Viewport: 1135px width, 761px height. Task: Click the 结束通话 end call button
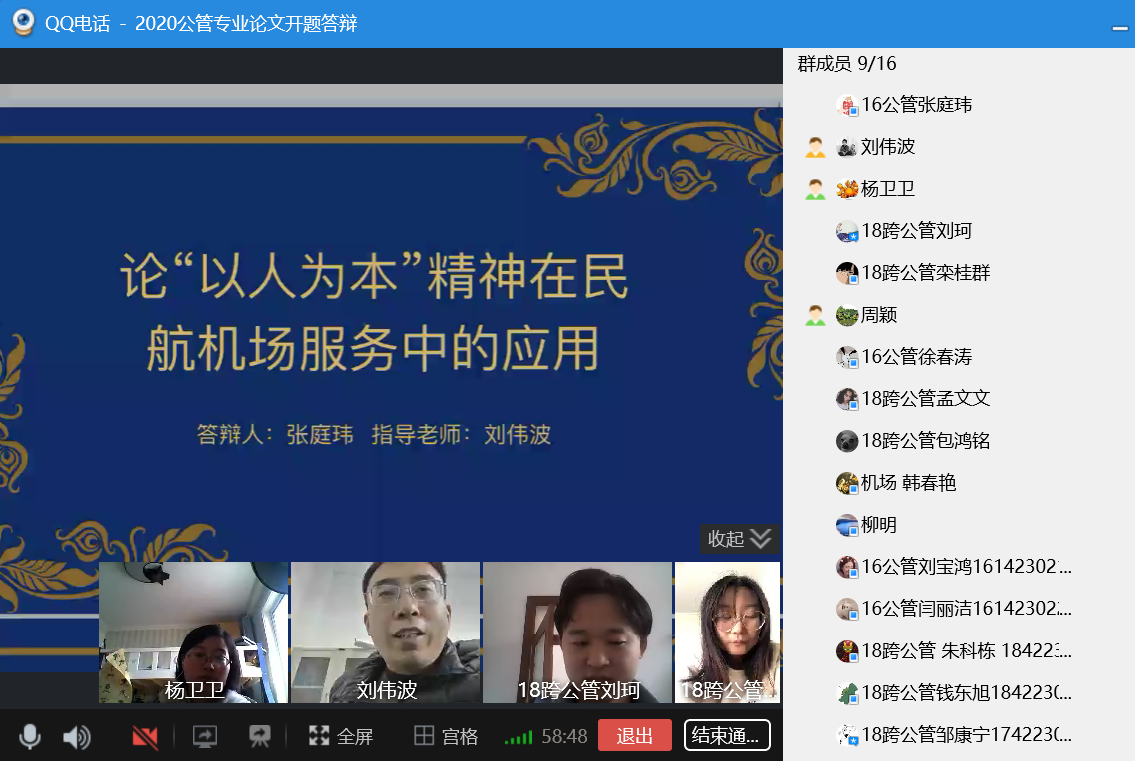point(727,736)
